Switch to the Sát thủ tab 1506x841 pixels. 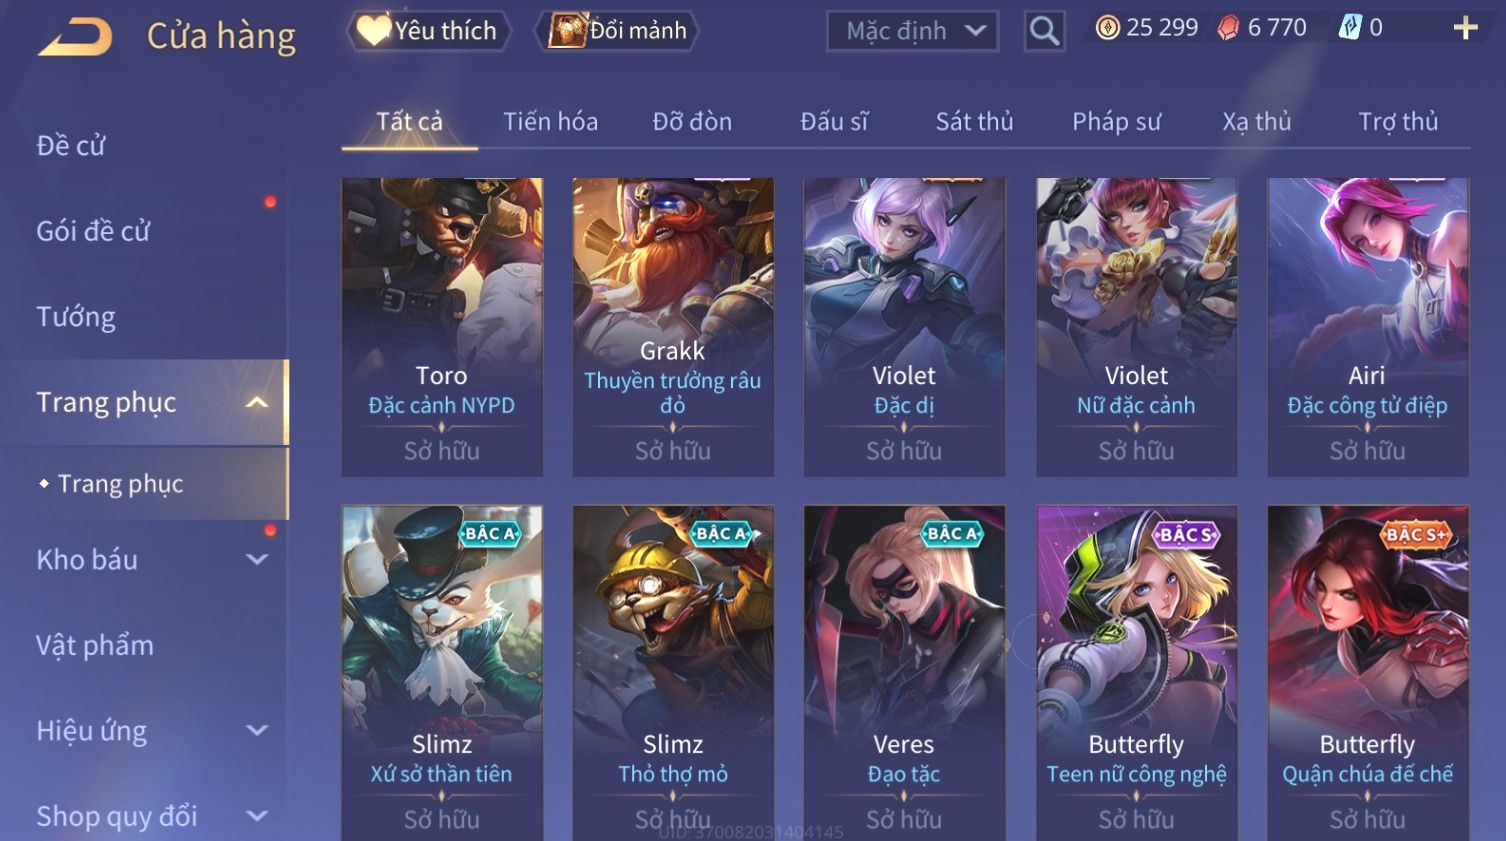pos(974,122)
